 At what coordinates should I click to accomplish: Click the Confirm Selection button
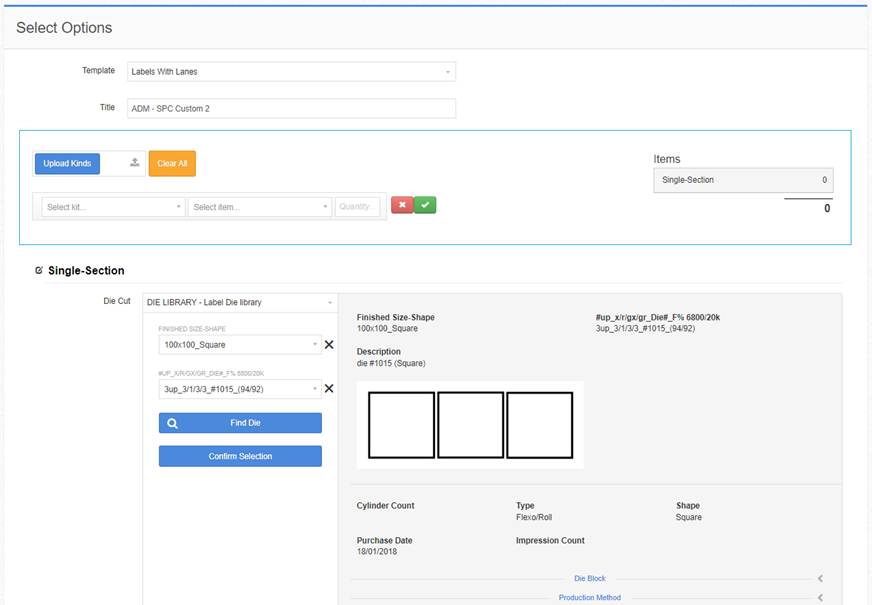tap(240, 456)
